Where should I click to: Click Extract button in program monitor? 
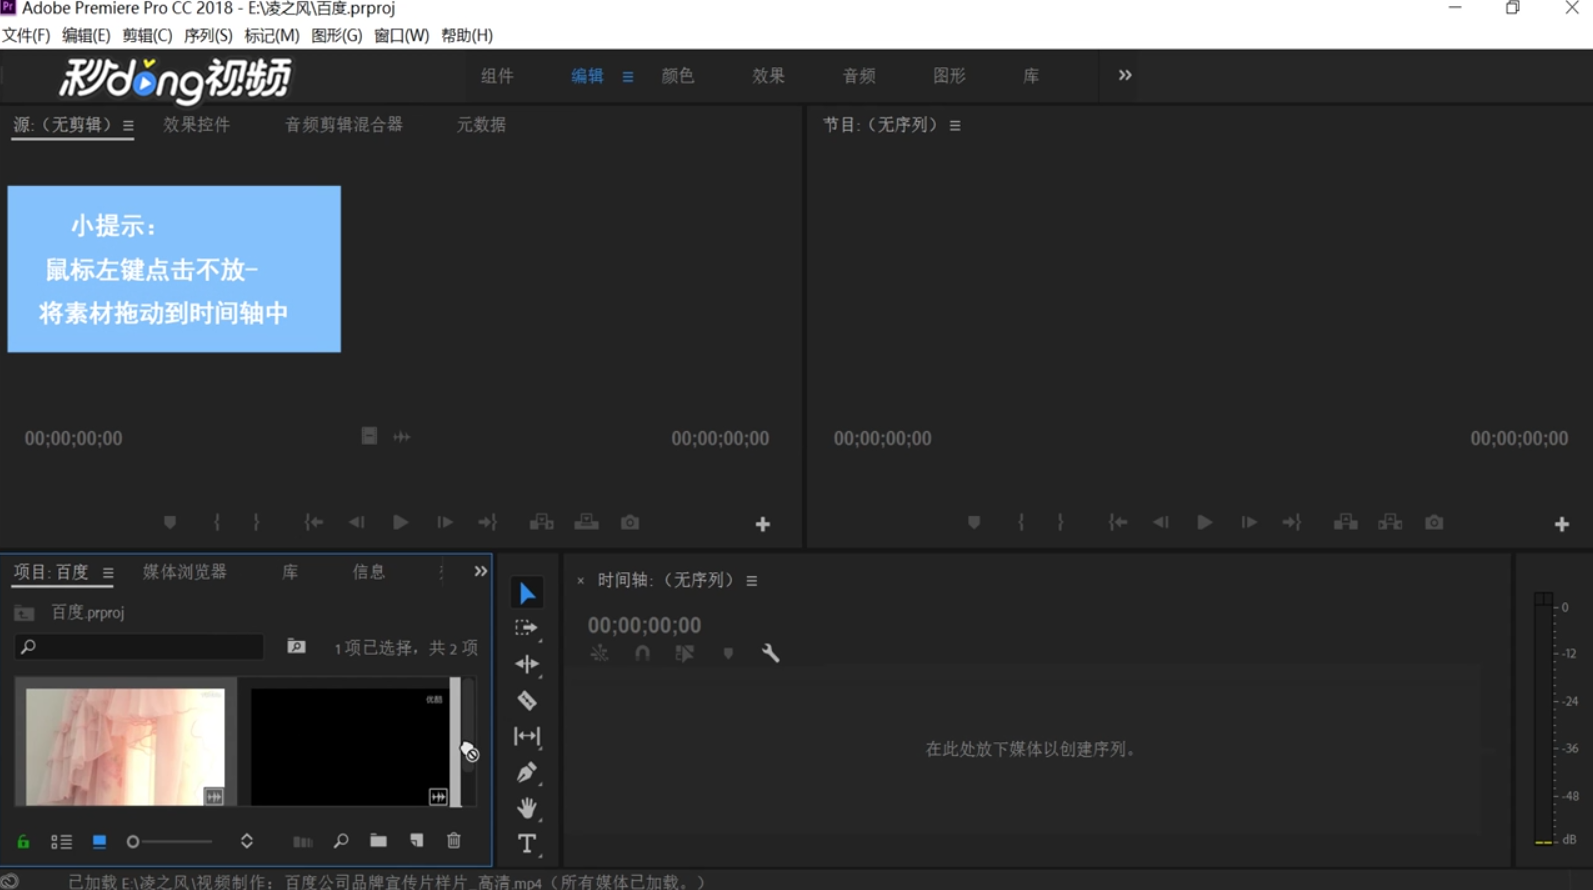(1390, 522)
